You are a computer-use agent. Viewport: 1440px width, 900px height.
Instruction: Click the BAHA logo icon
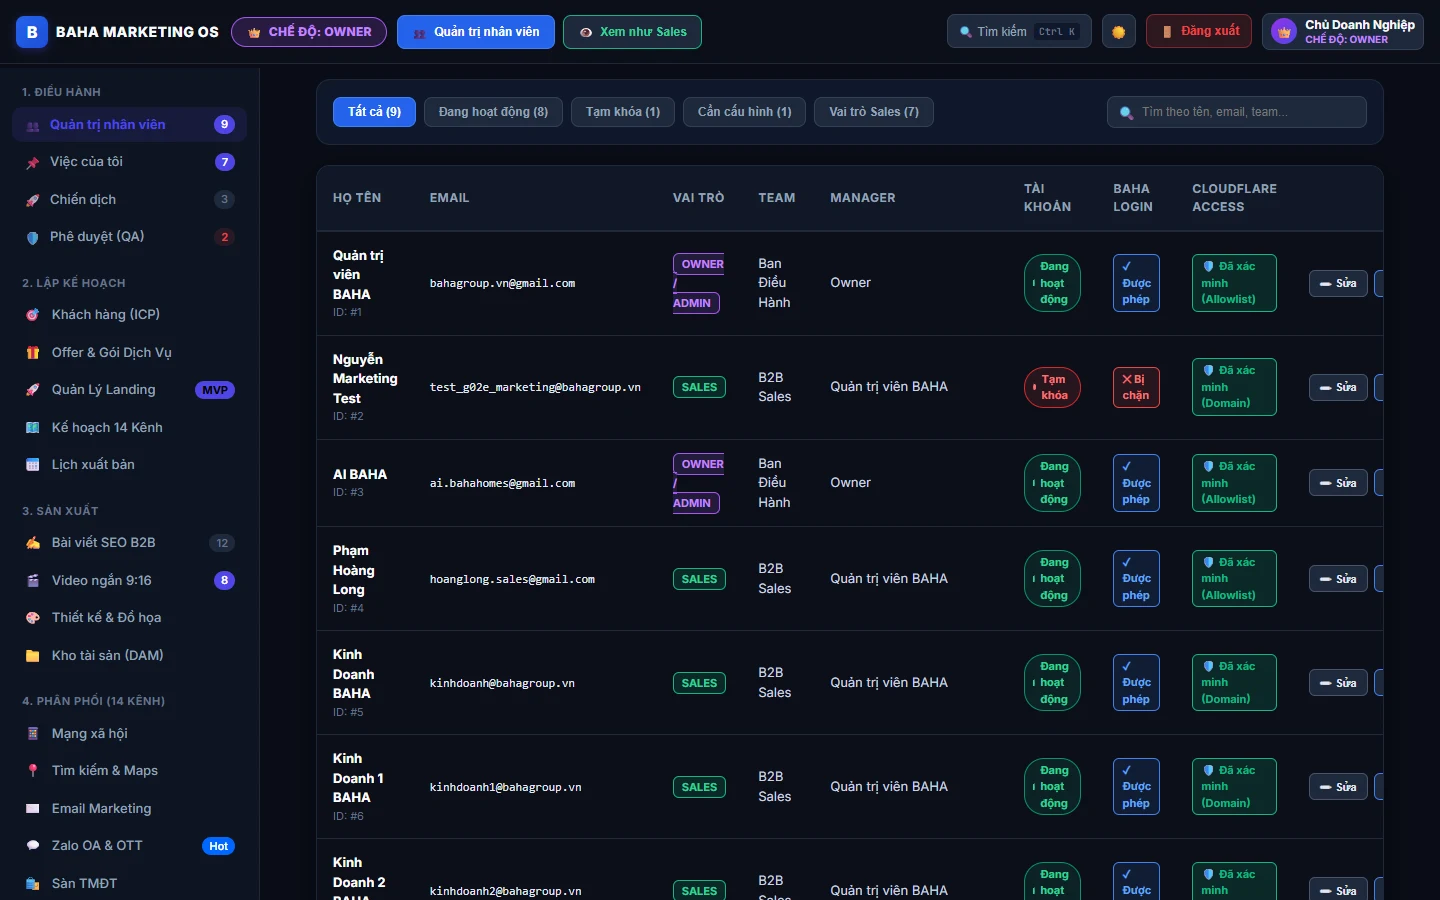tap(32, 32)
